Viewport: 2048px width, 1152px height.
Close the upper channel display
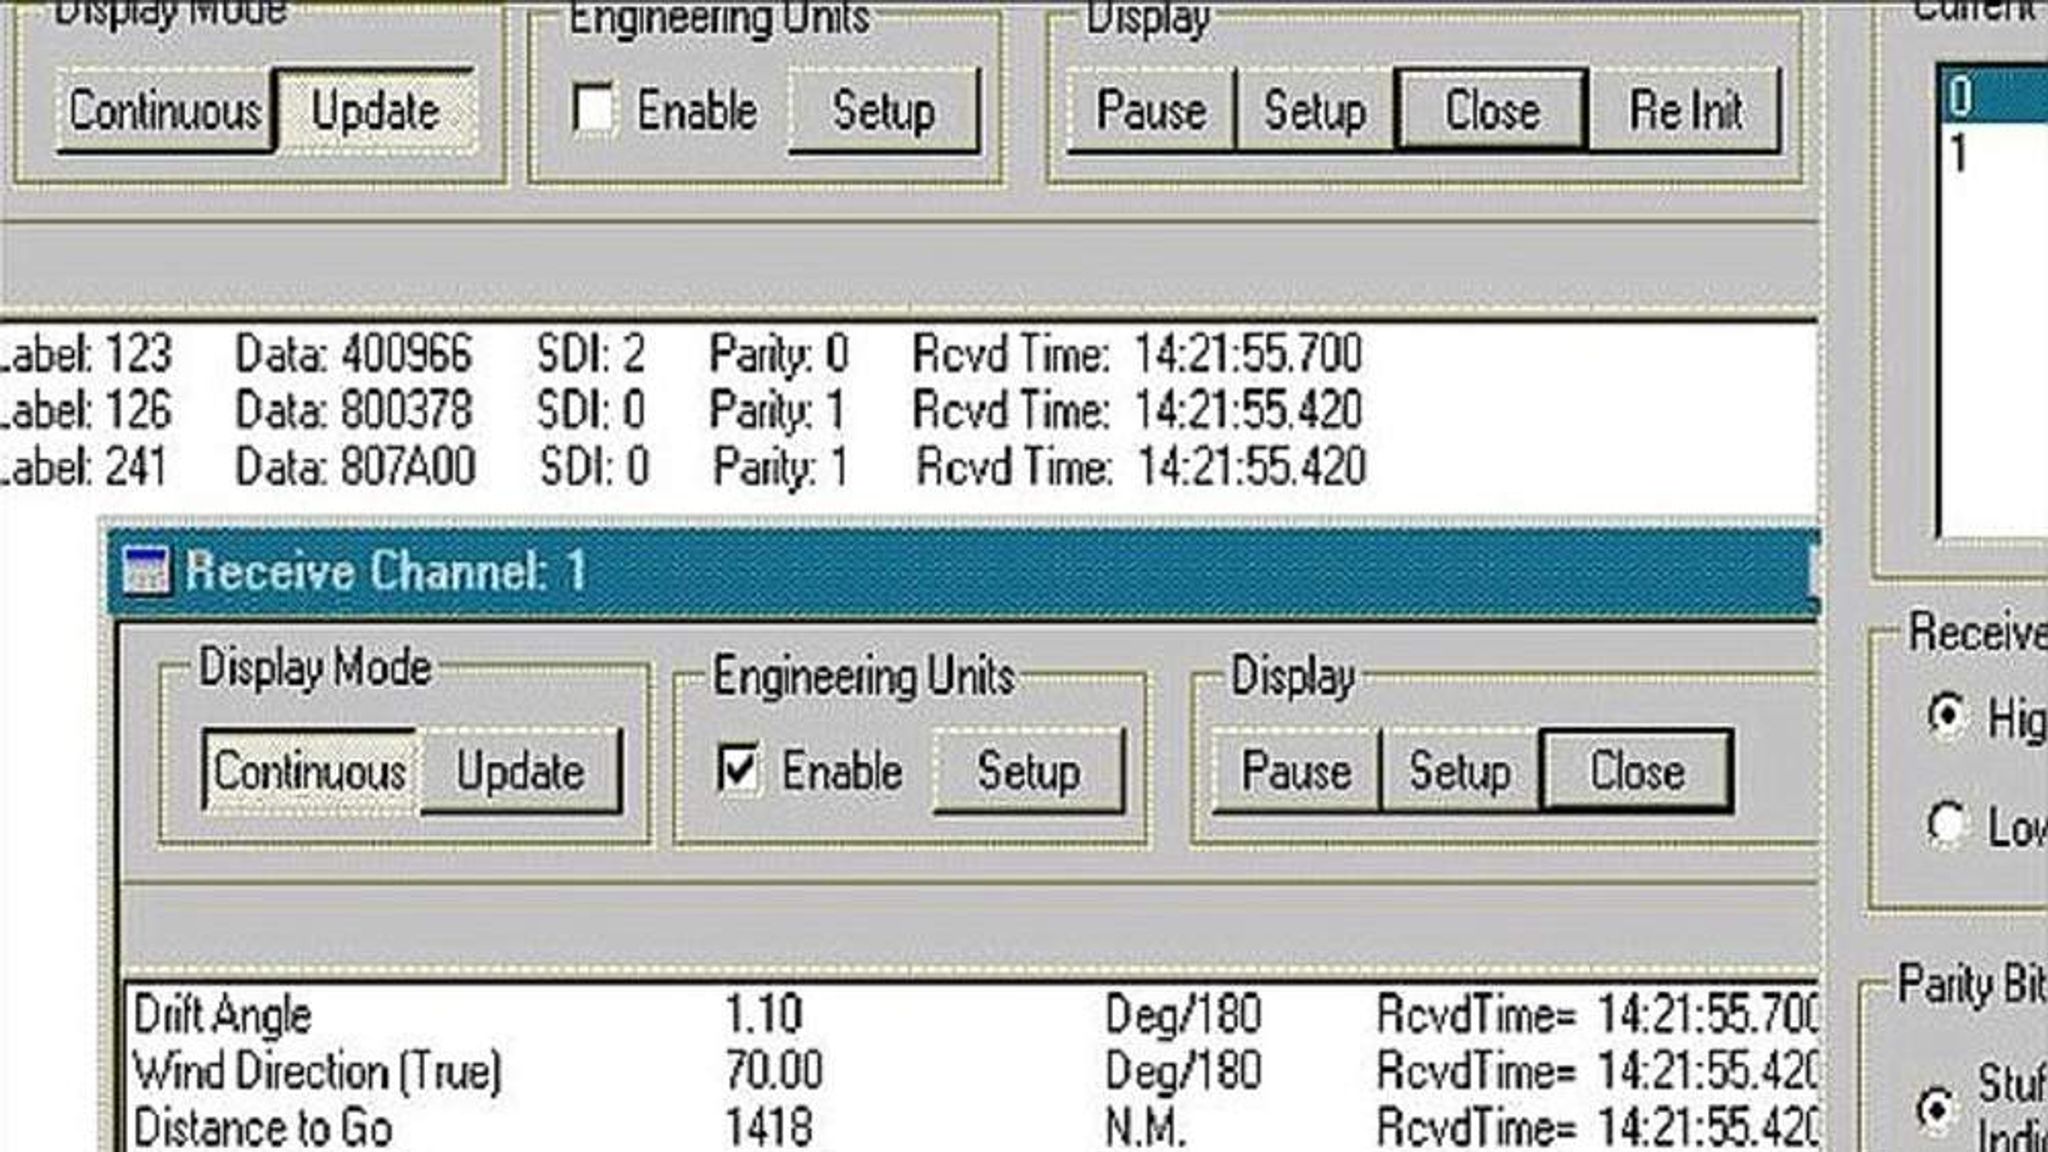1491,110
